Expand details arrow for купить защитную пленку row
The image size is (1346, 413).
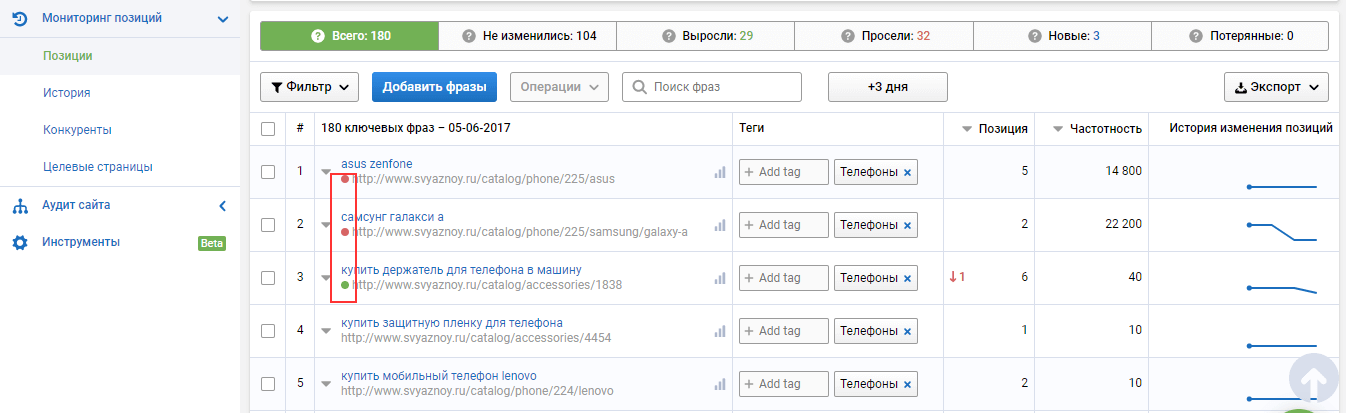click(326, 331)
